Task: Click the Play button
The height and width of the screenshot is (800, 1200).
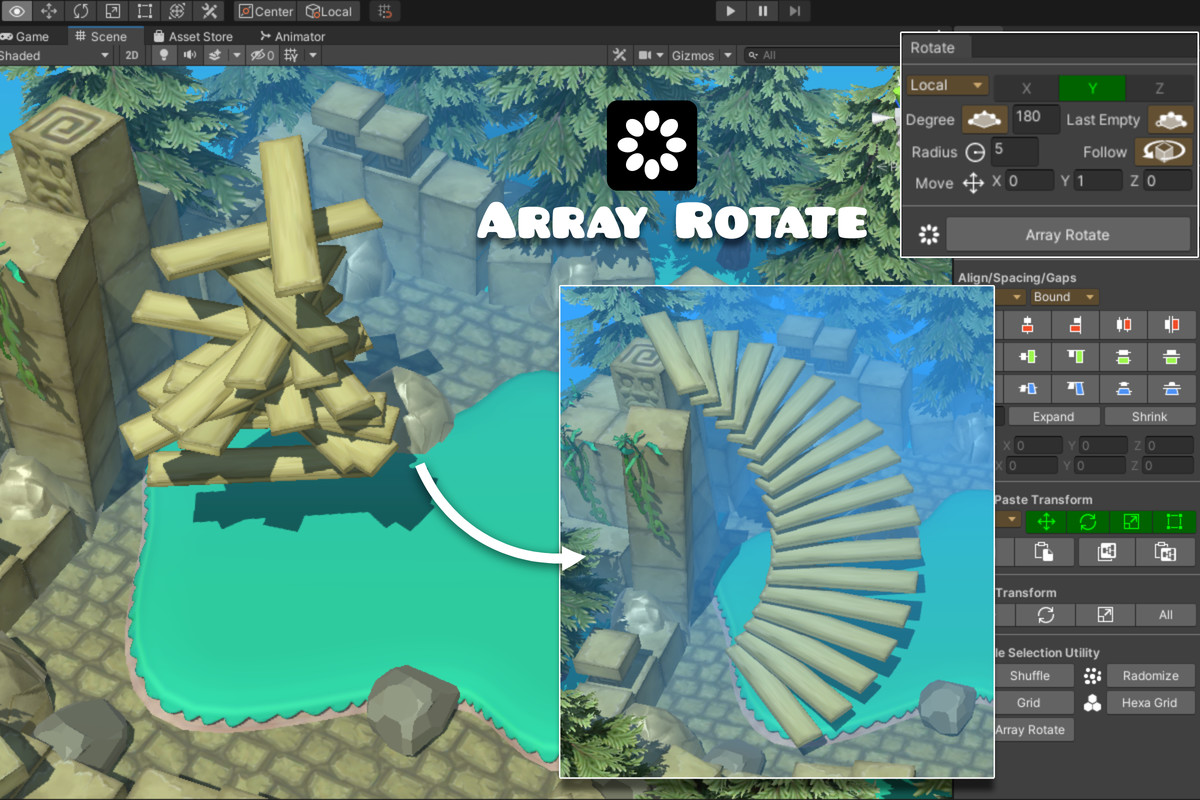Action: pyautogui.click(x=731, y=11)
